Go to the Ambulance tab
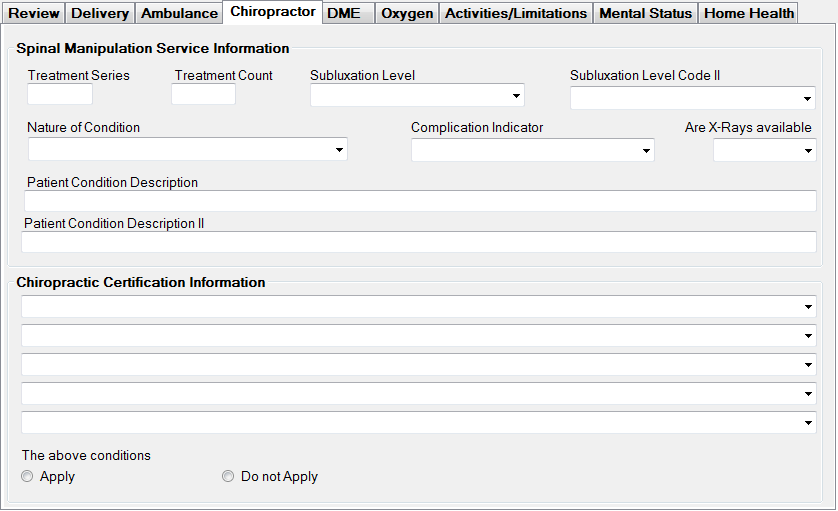This screenshot has width=838, height=511. [179, 13]
